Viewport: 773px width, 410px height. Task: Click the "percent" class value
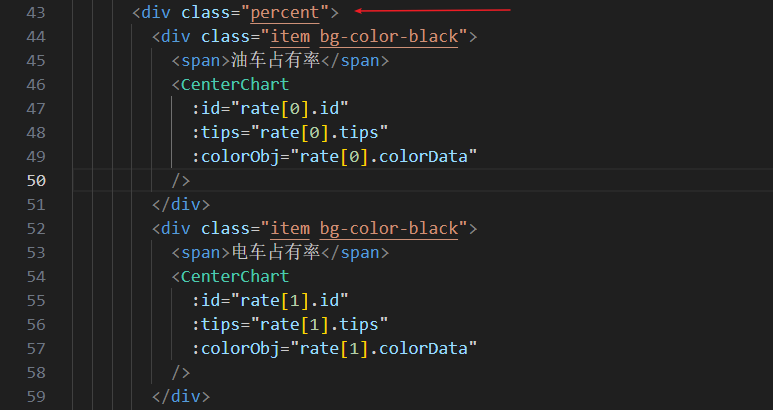(x=291, y=13)
